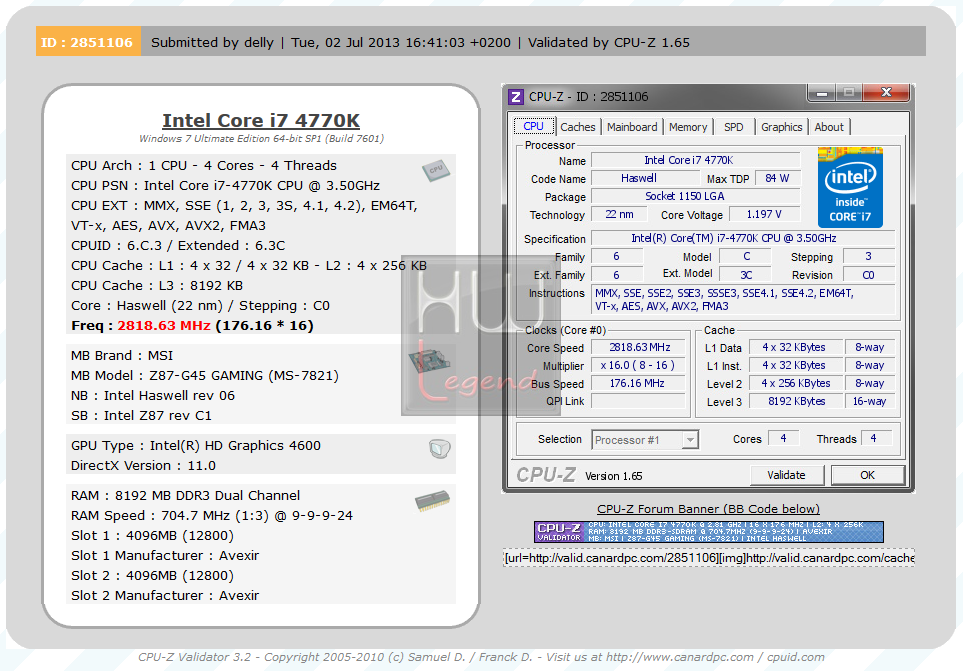Click the Ext. Model value 3C
The width and height of the screenshot is (963, 671).
pos(746,275)
